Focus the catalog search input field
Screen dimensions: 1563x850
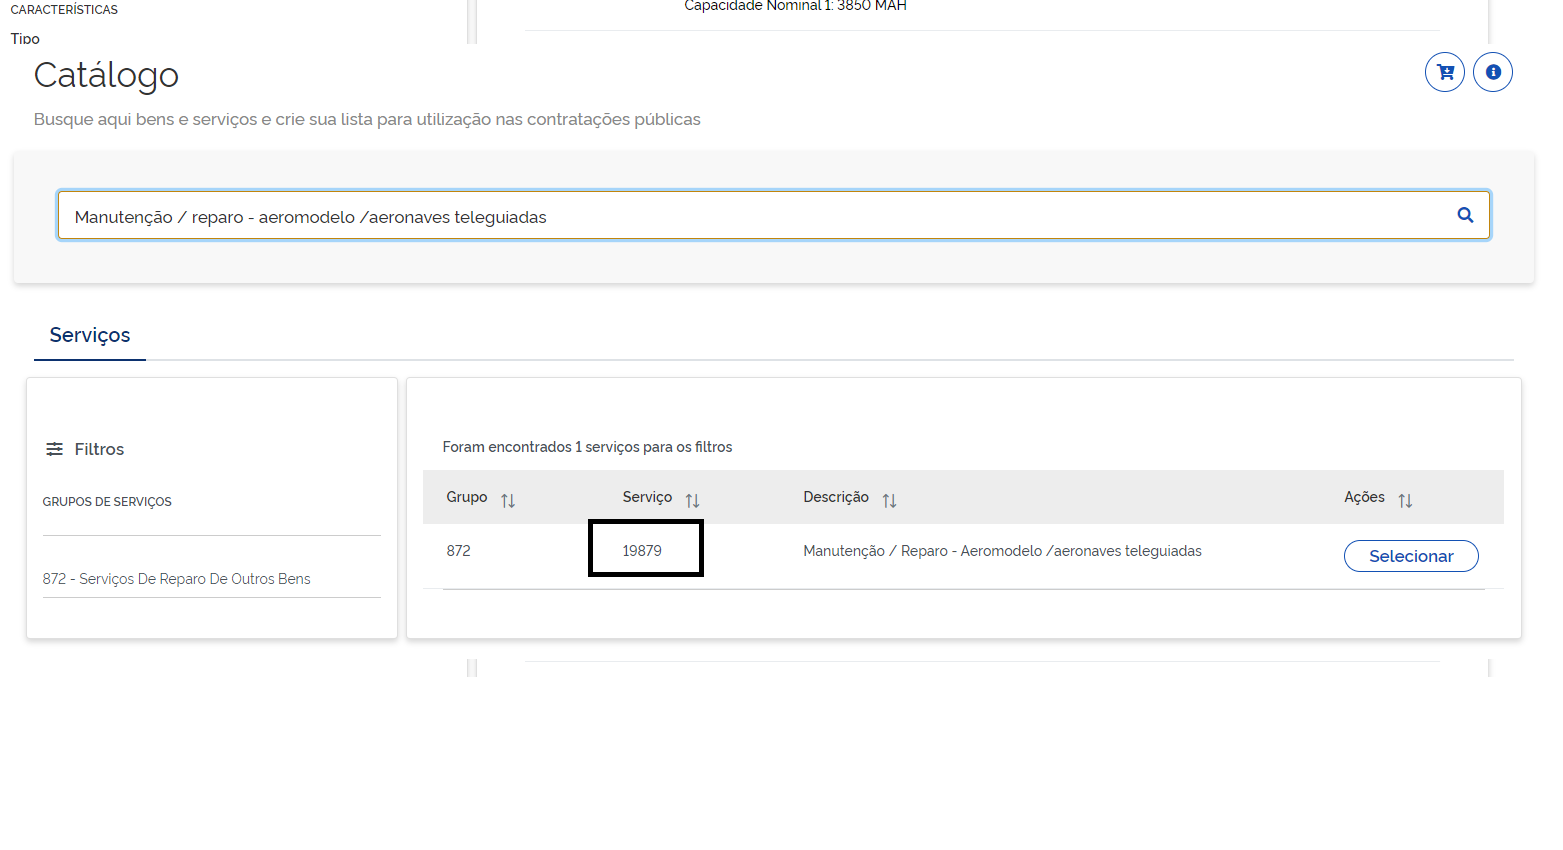[x=773, y=215]
